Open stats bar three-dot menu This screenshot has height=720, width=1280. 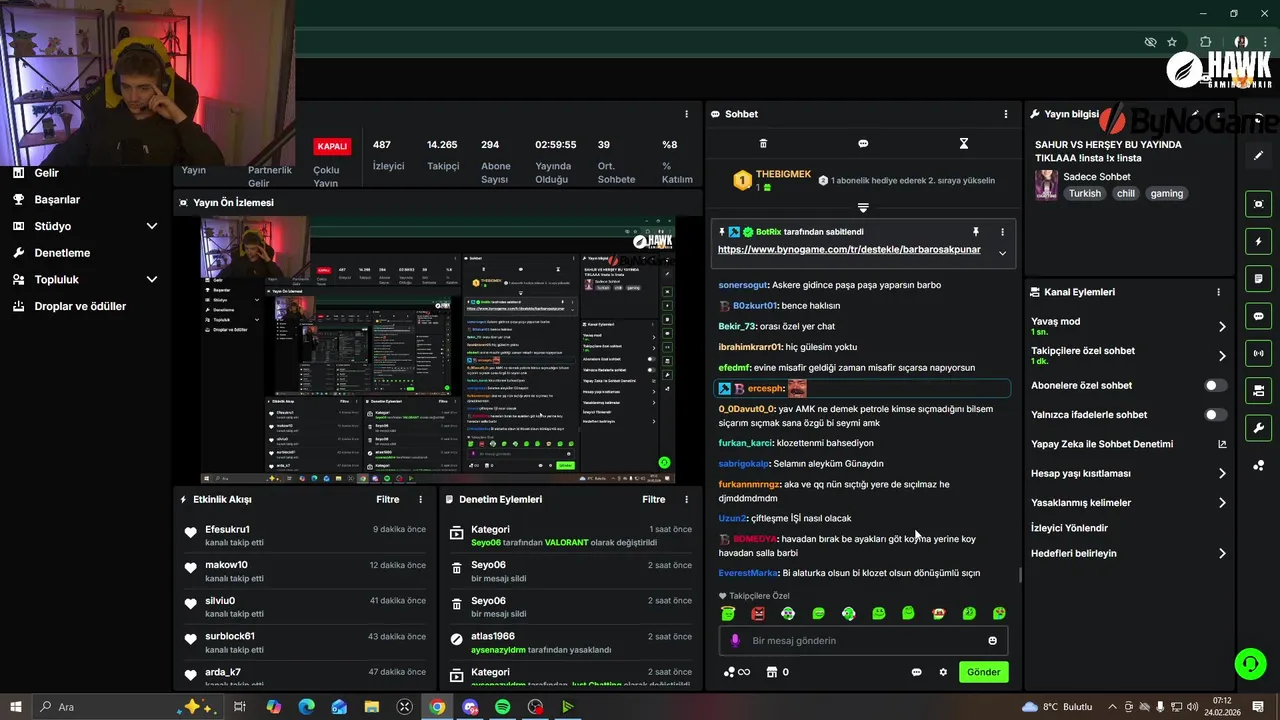[x=686, y=114]
